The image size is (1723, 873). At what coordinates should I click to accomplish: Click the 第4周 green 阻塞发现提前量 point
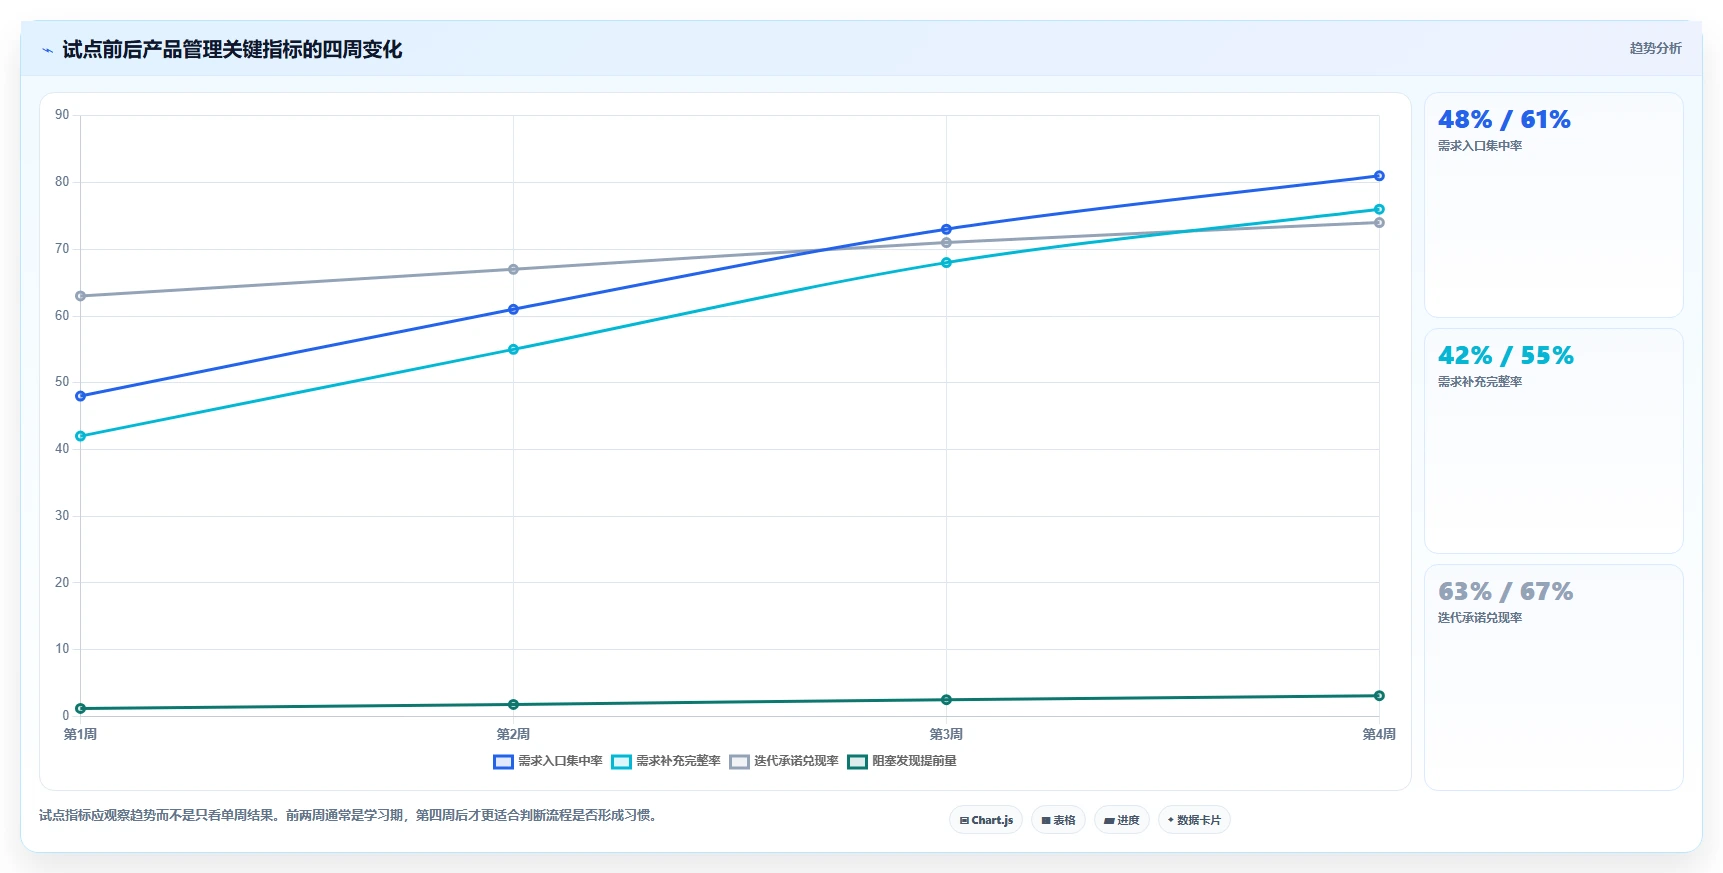[x=1379, y=696]
